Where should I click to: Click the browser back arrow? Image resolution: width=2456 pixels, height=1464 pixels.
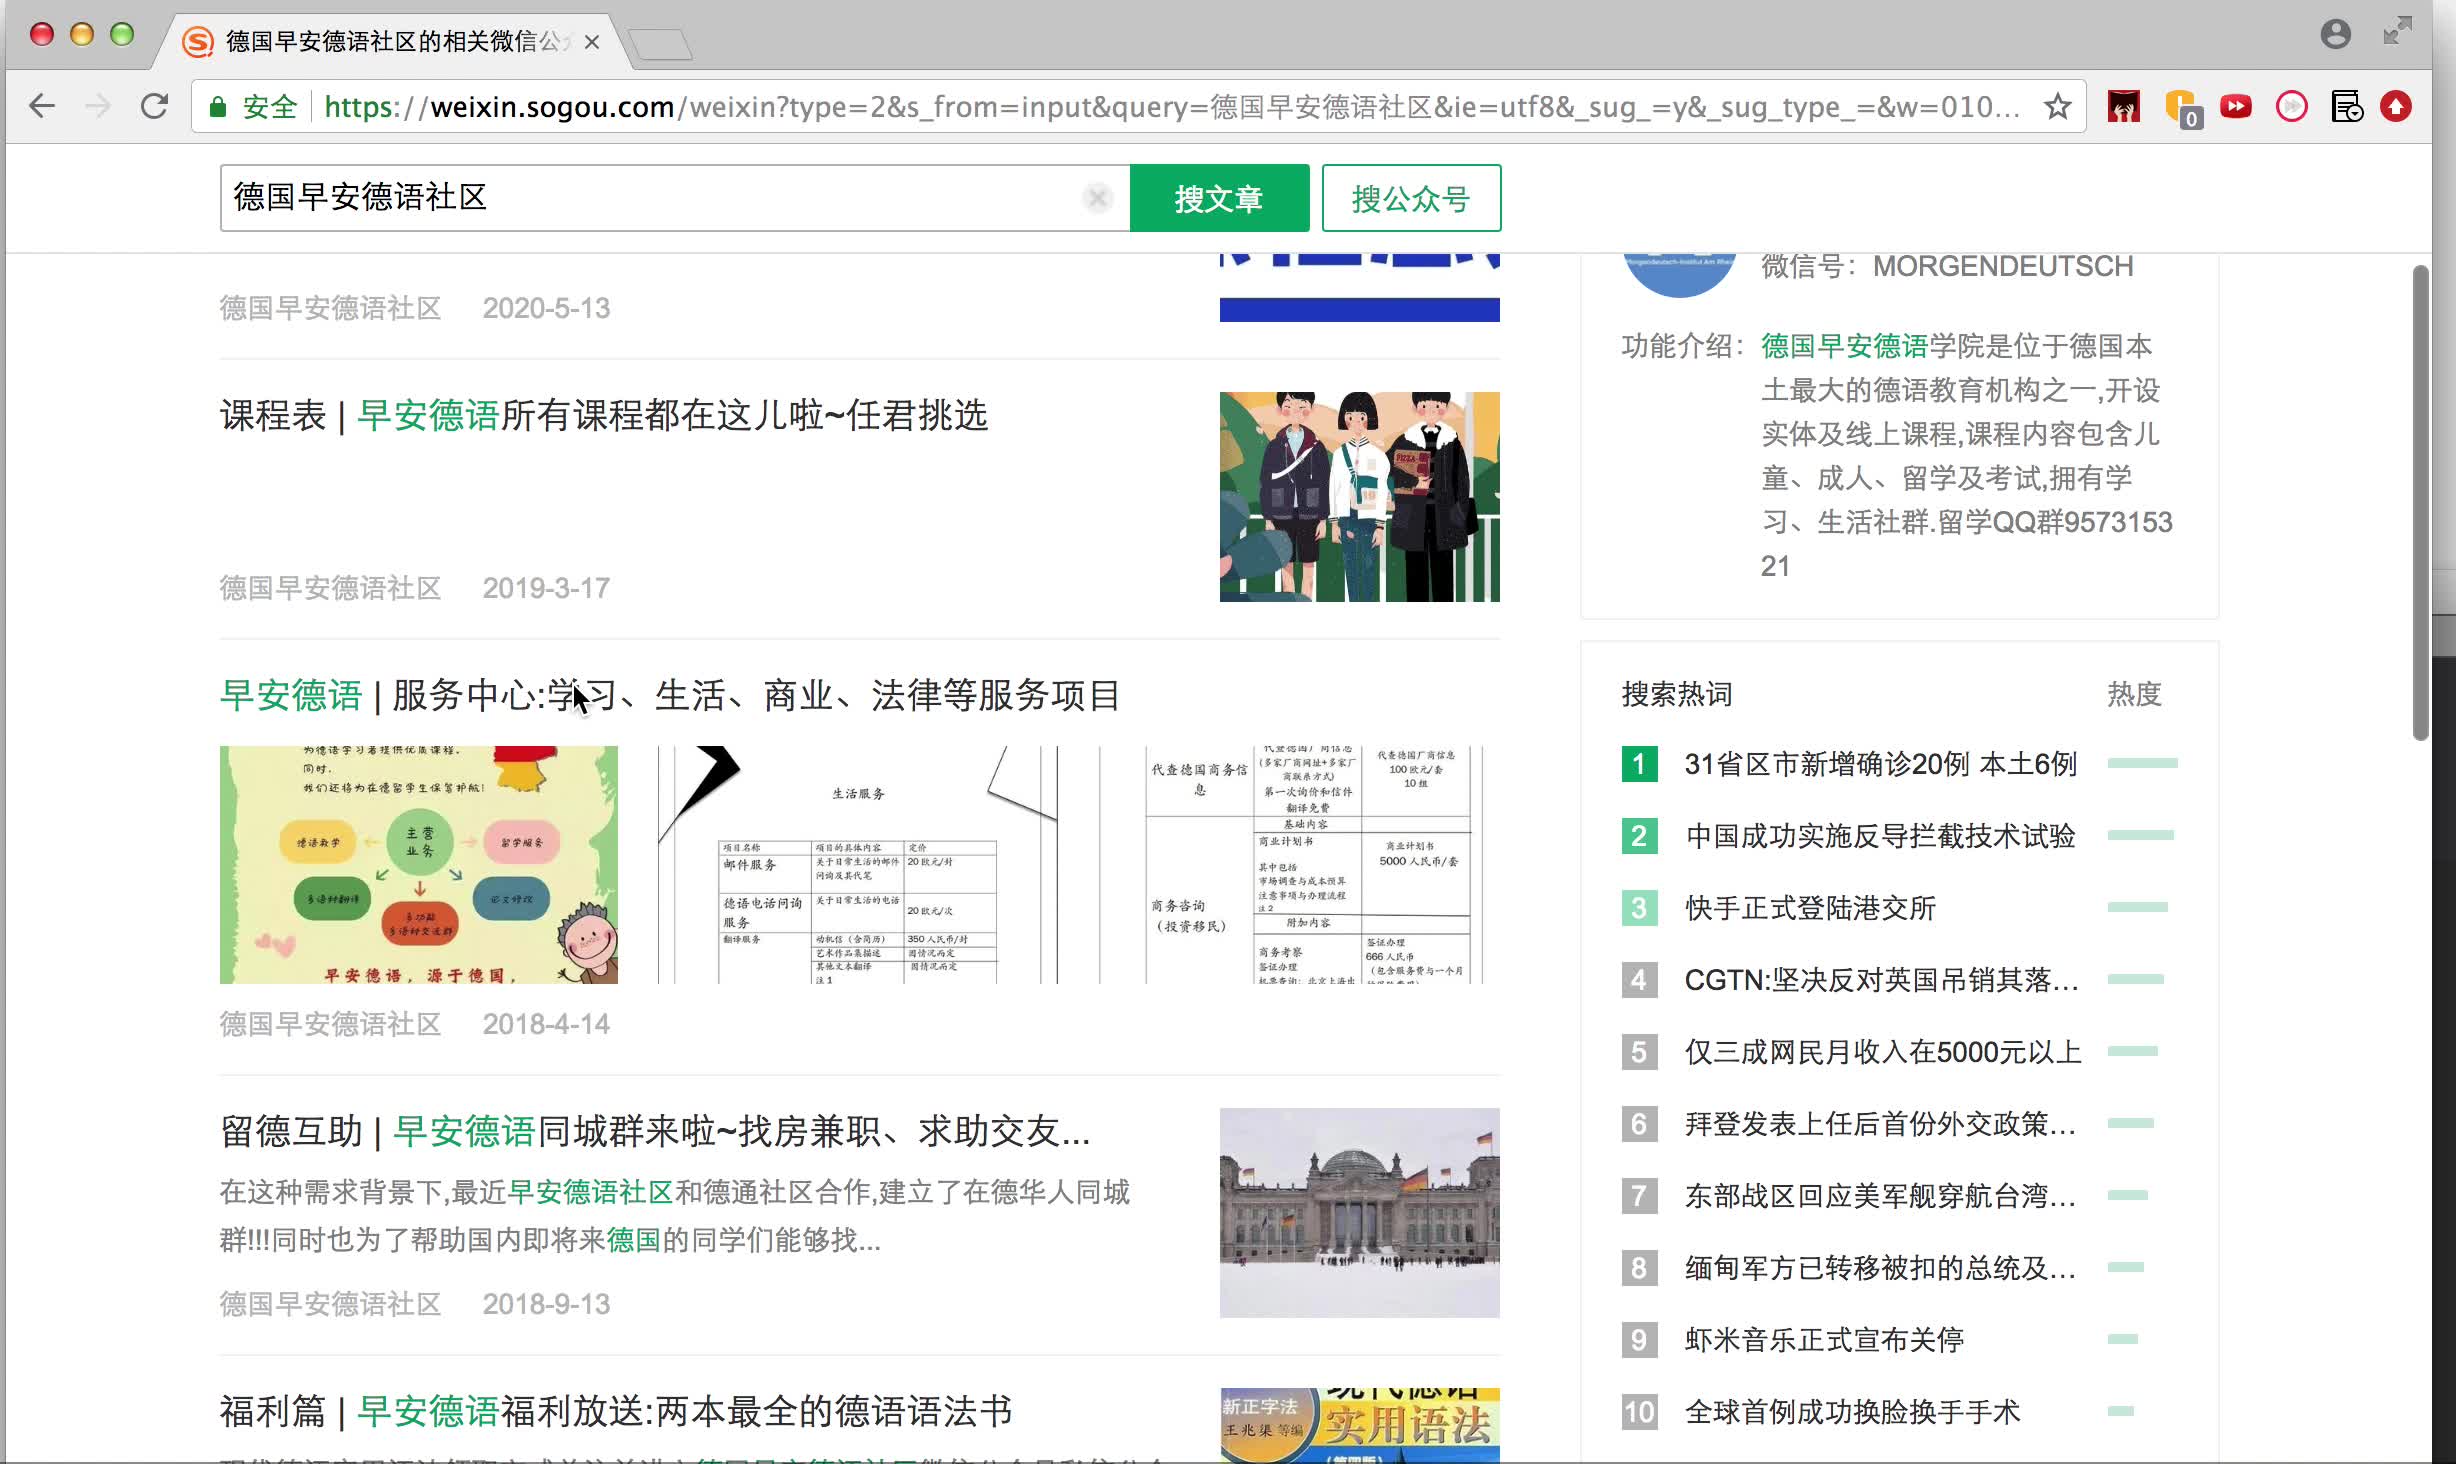(x=42, y=106)
